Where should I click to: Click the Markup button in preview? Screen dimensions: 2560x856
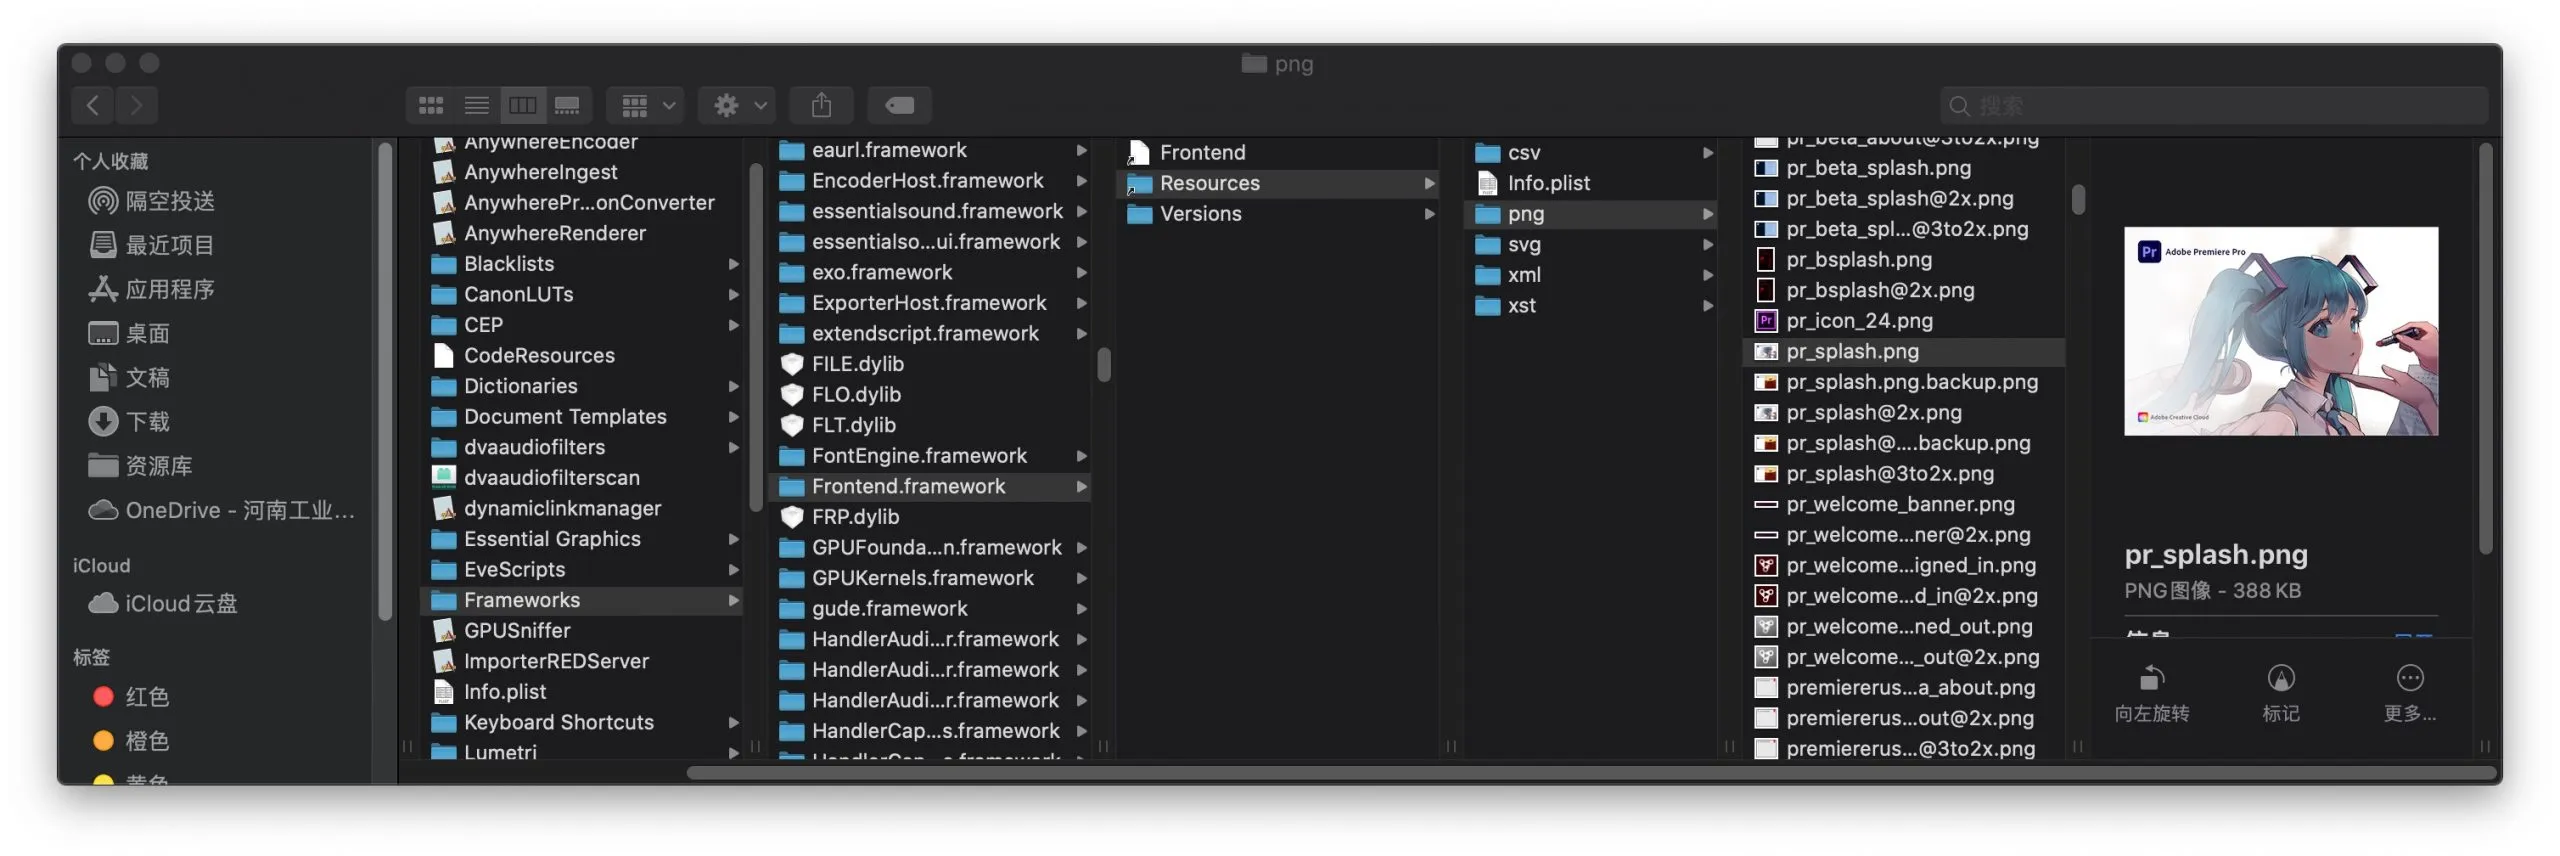(2281, 693)
